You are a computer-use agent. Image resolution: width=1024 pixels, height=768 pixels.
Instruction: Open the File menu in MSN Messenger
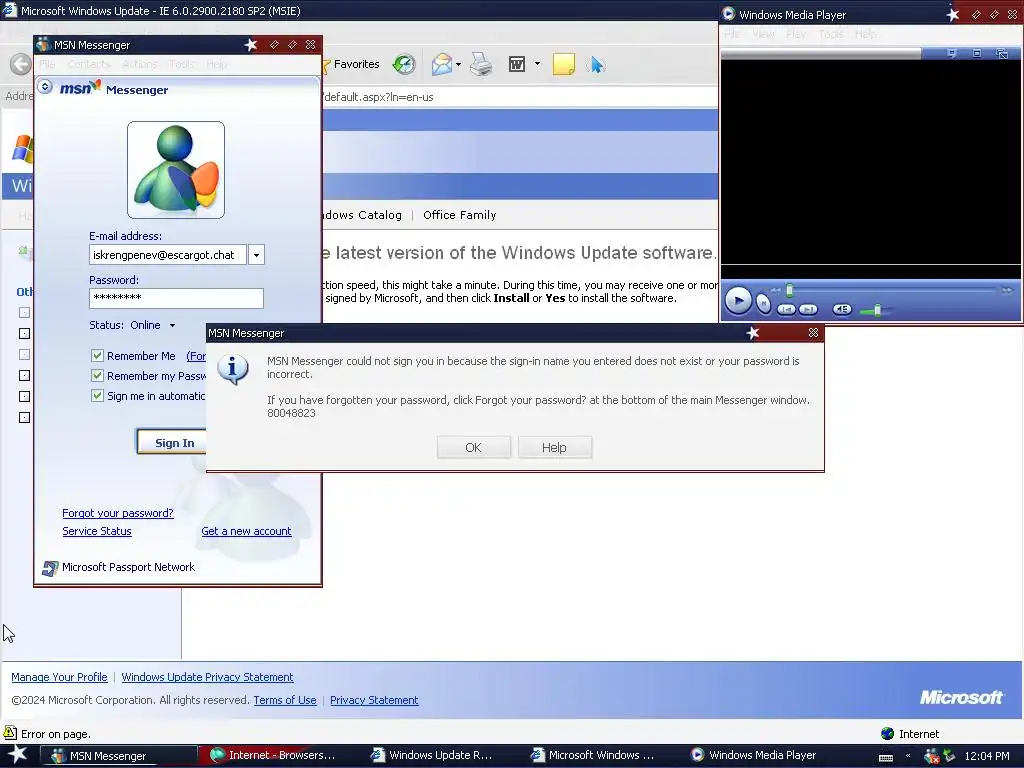pyautogui.click(x=47, y=64)
